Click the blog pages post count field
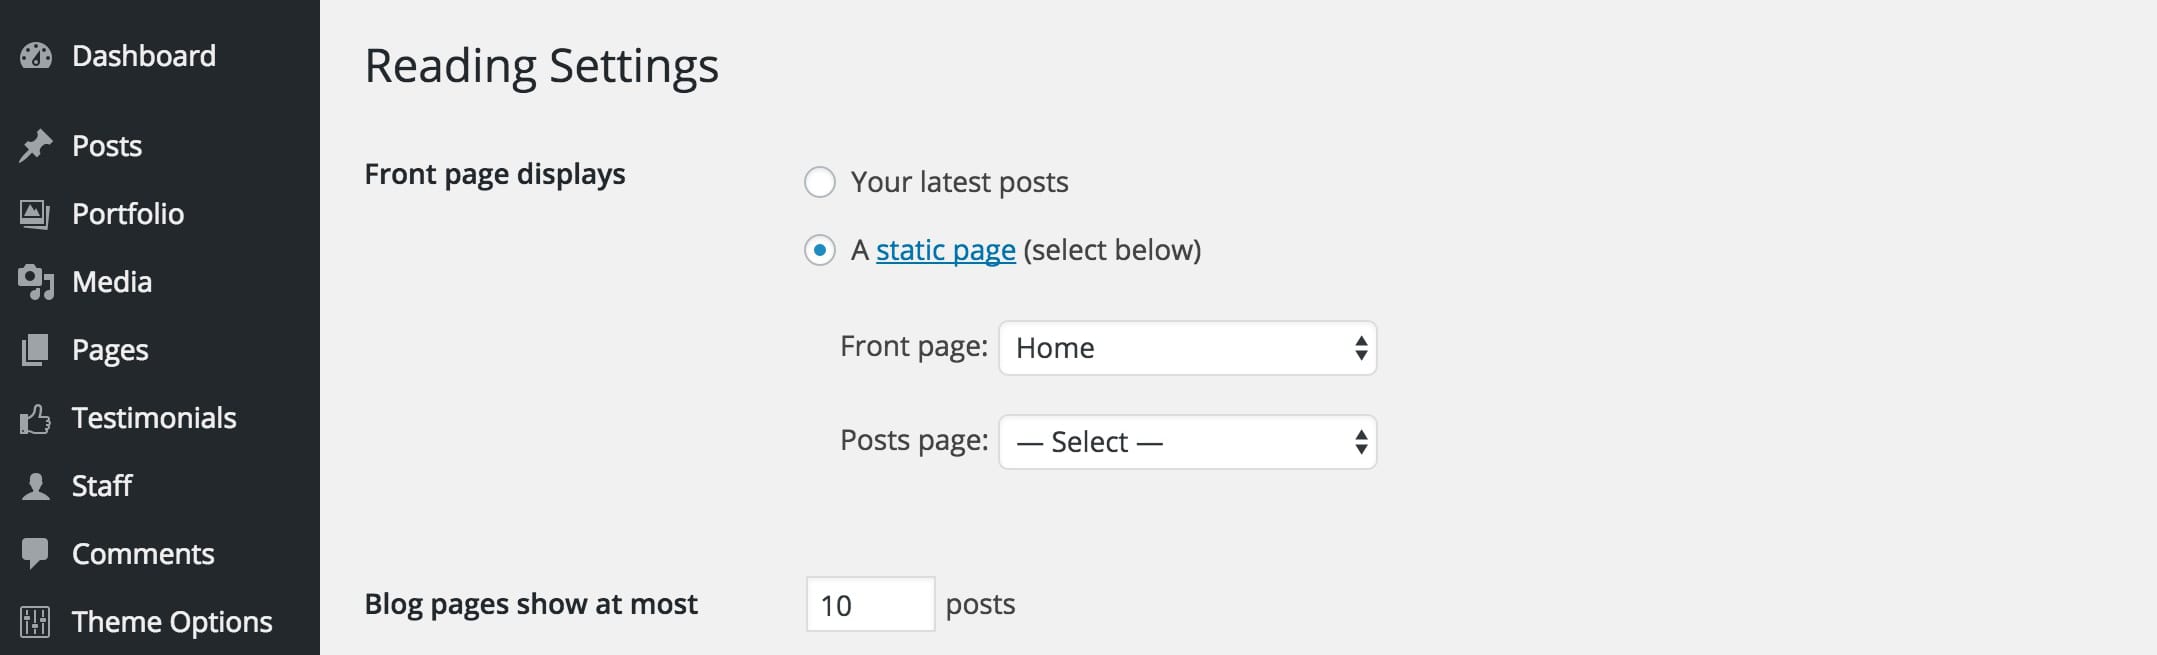Screen dimensions: 2157x655 pos(869,604)
